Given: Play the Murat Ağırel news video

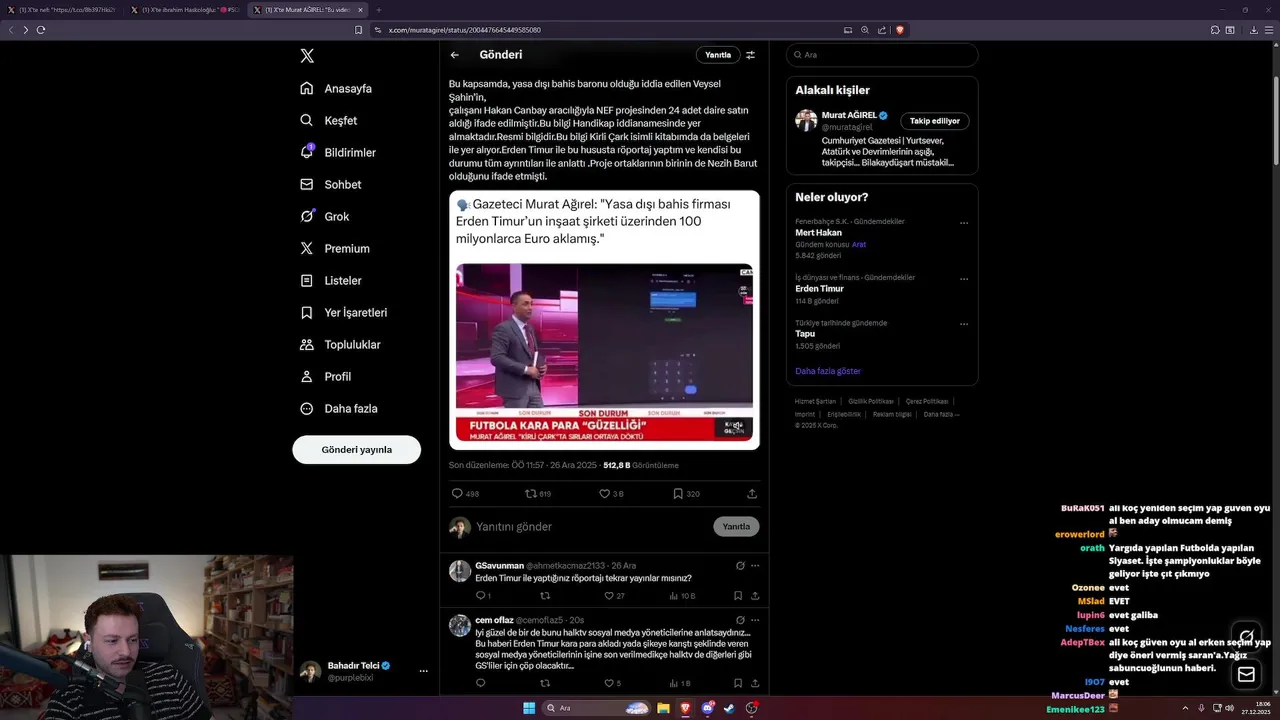Looking at the screenshot, I should (x=604, y=353).
